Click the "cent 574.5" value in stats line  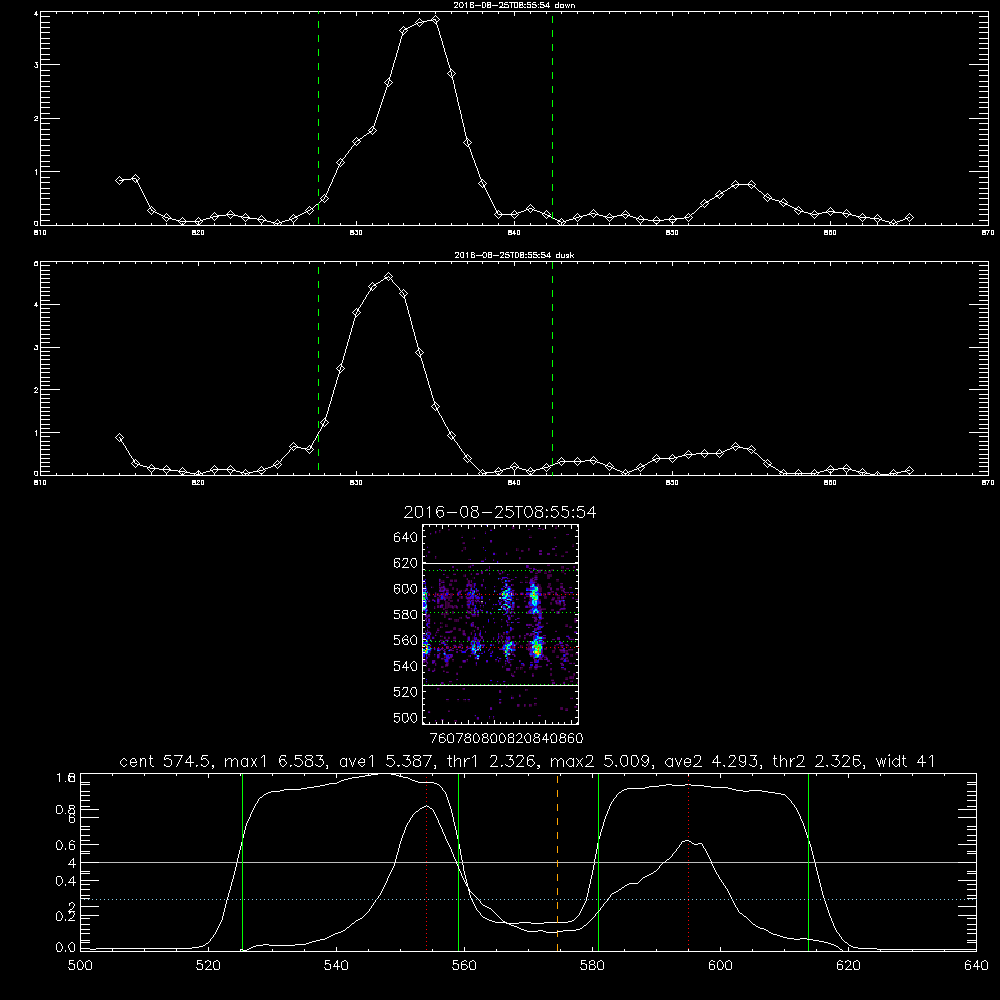click(x=164, y=761)
